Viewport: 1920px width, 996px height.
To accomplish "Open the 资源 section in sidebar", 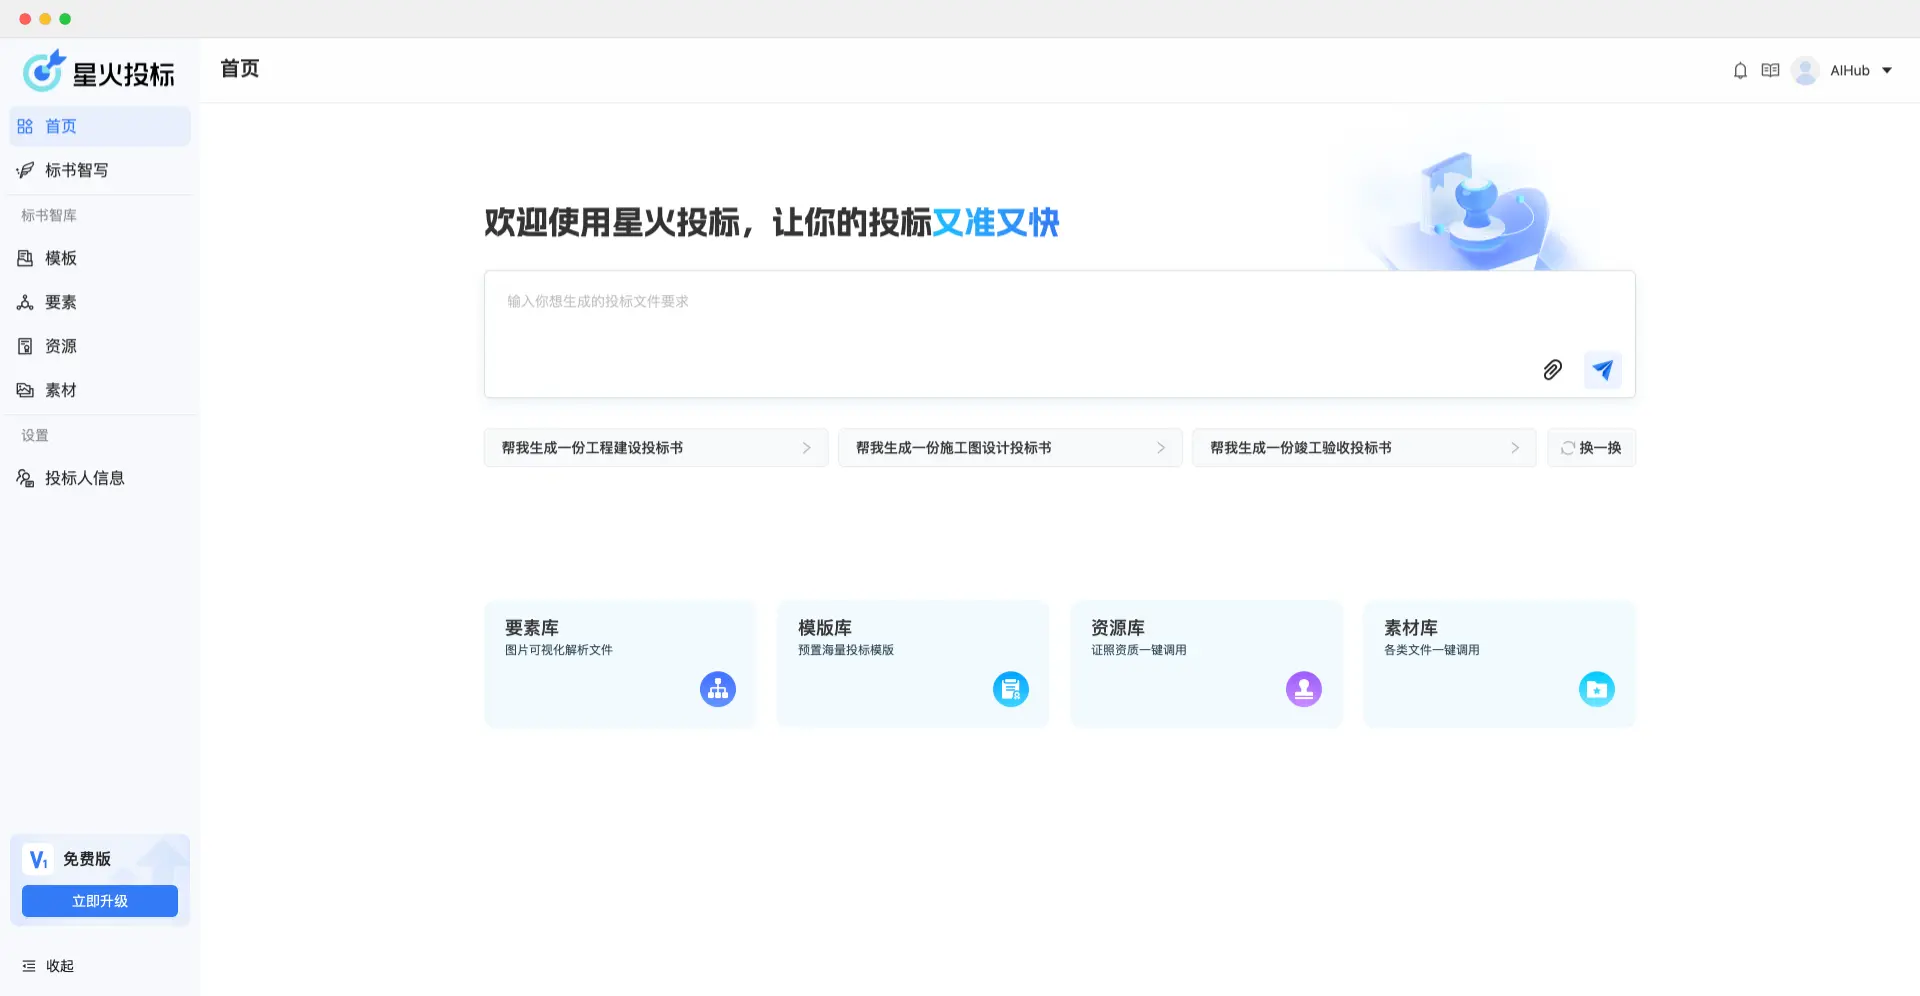I will (x=60, y=346).
